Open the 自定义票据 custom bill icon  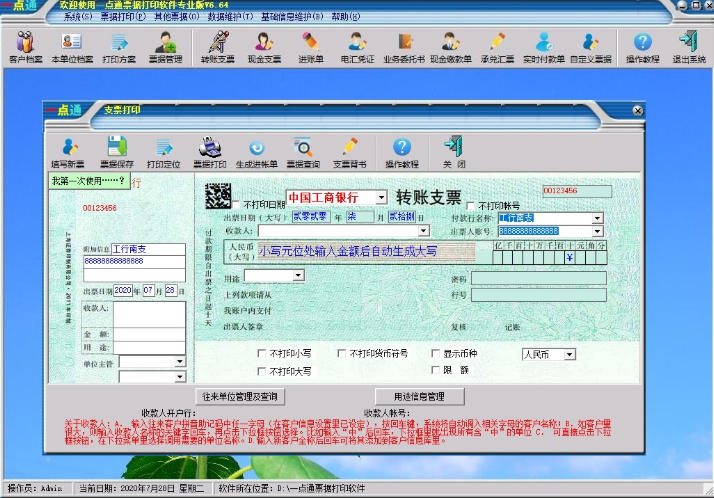591,47
